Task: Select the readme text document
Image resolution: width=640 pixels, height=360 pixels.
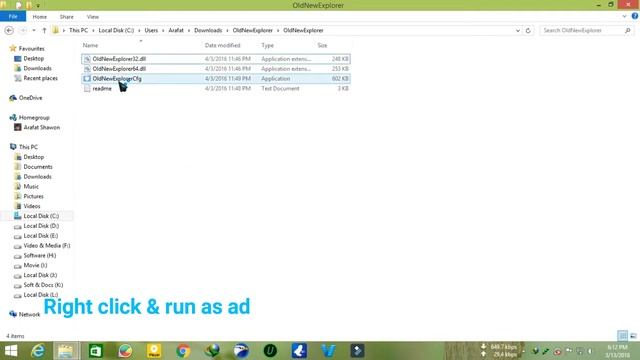Action: (216, 88)
